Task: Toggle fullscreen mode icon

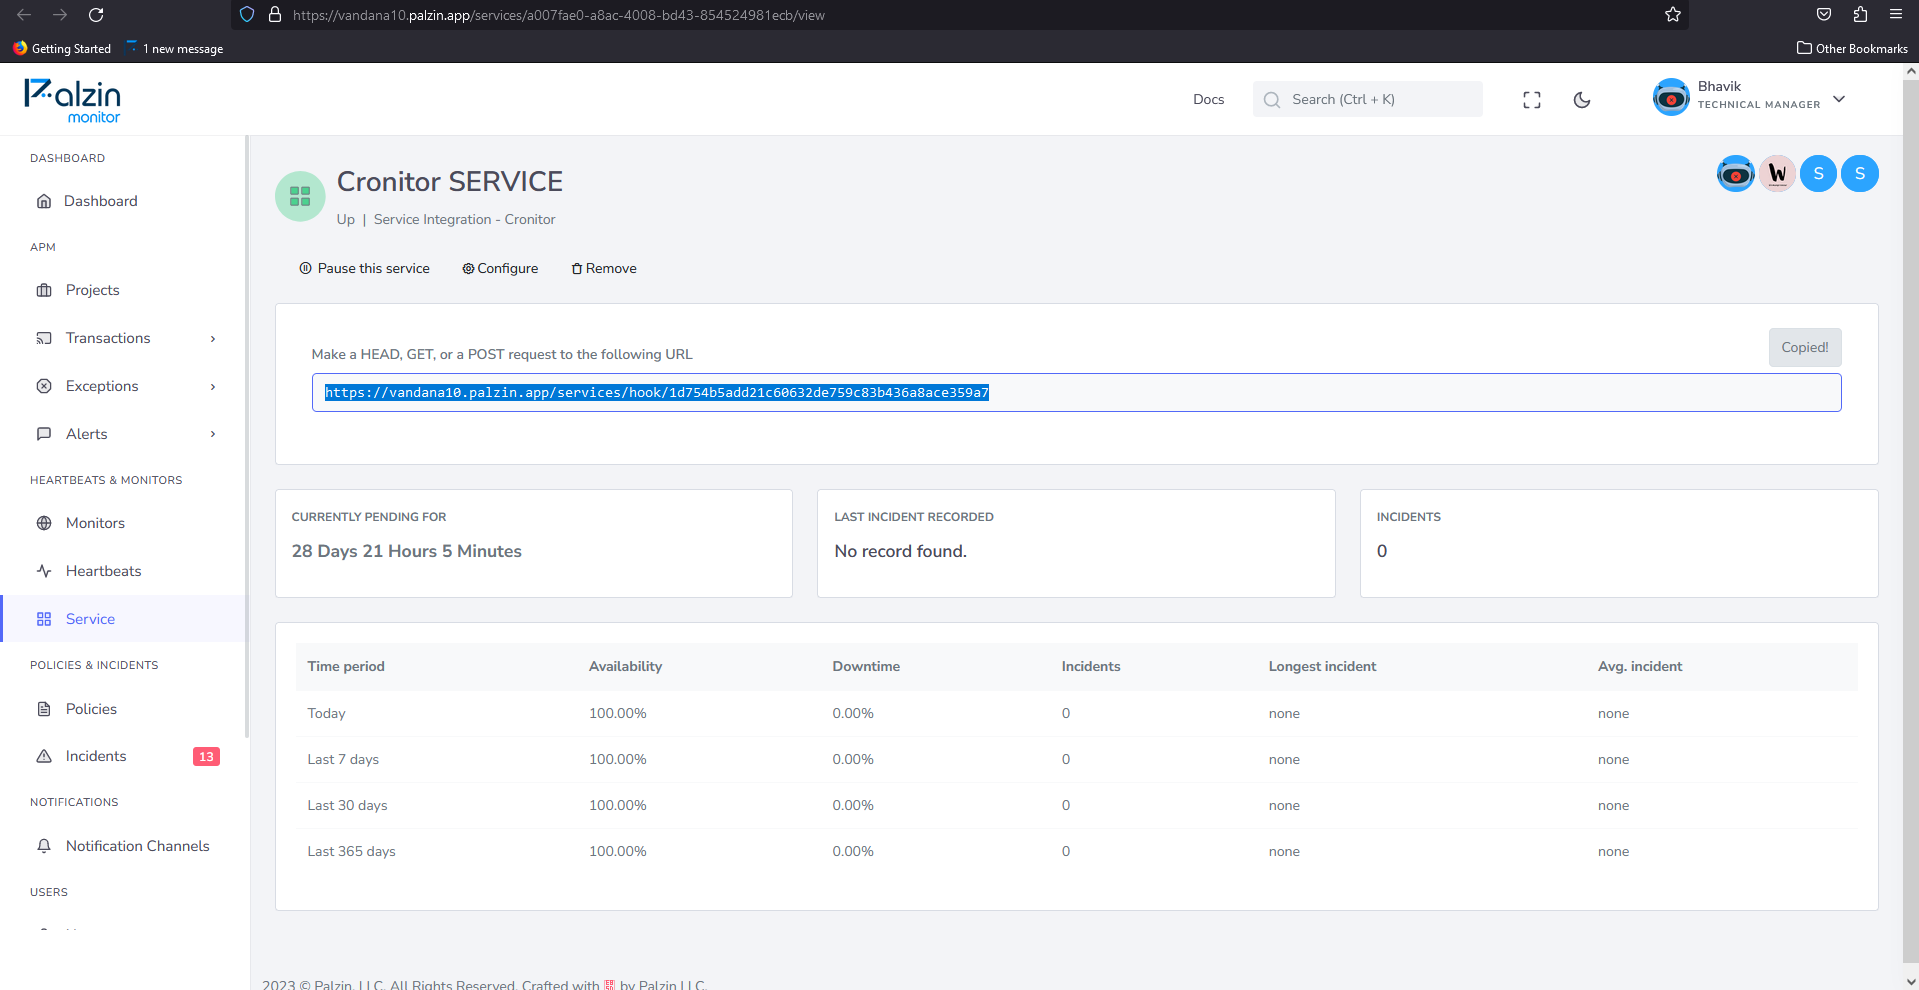Action: tap(1531, 100)
